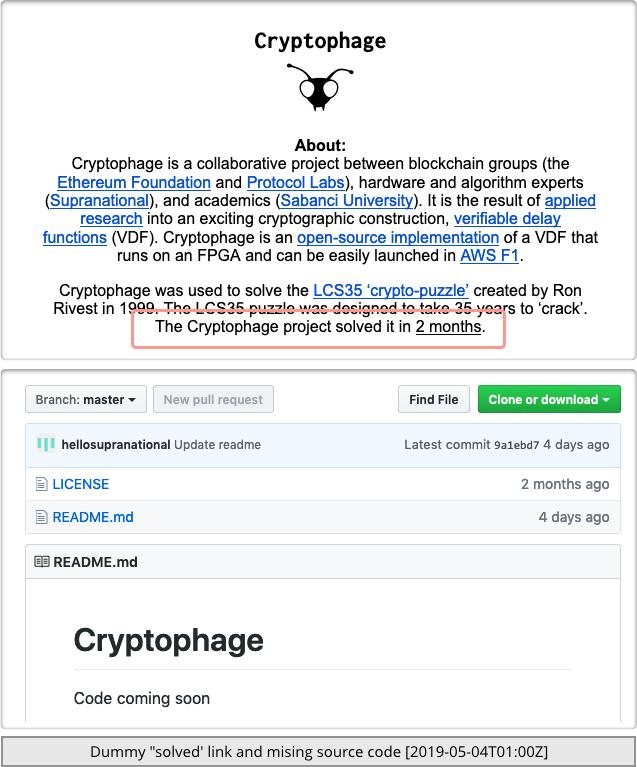Open the Branch: master dropdown
The image size is (637, 767).
86,399
